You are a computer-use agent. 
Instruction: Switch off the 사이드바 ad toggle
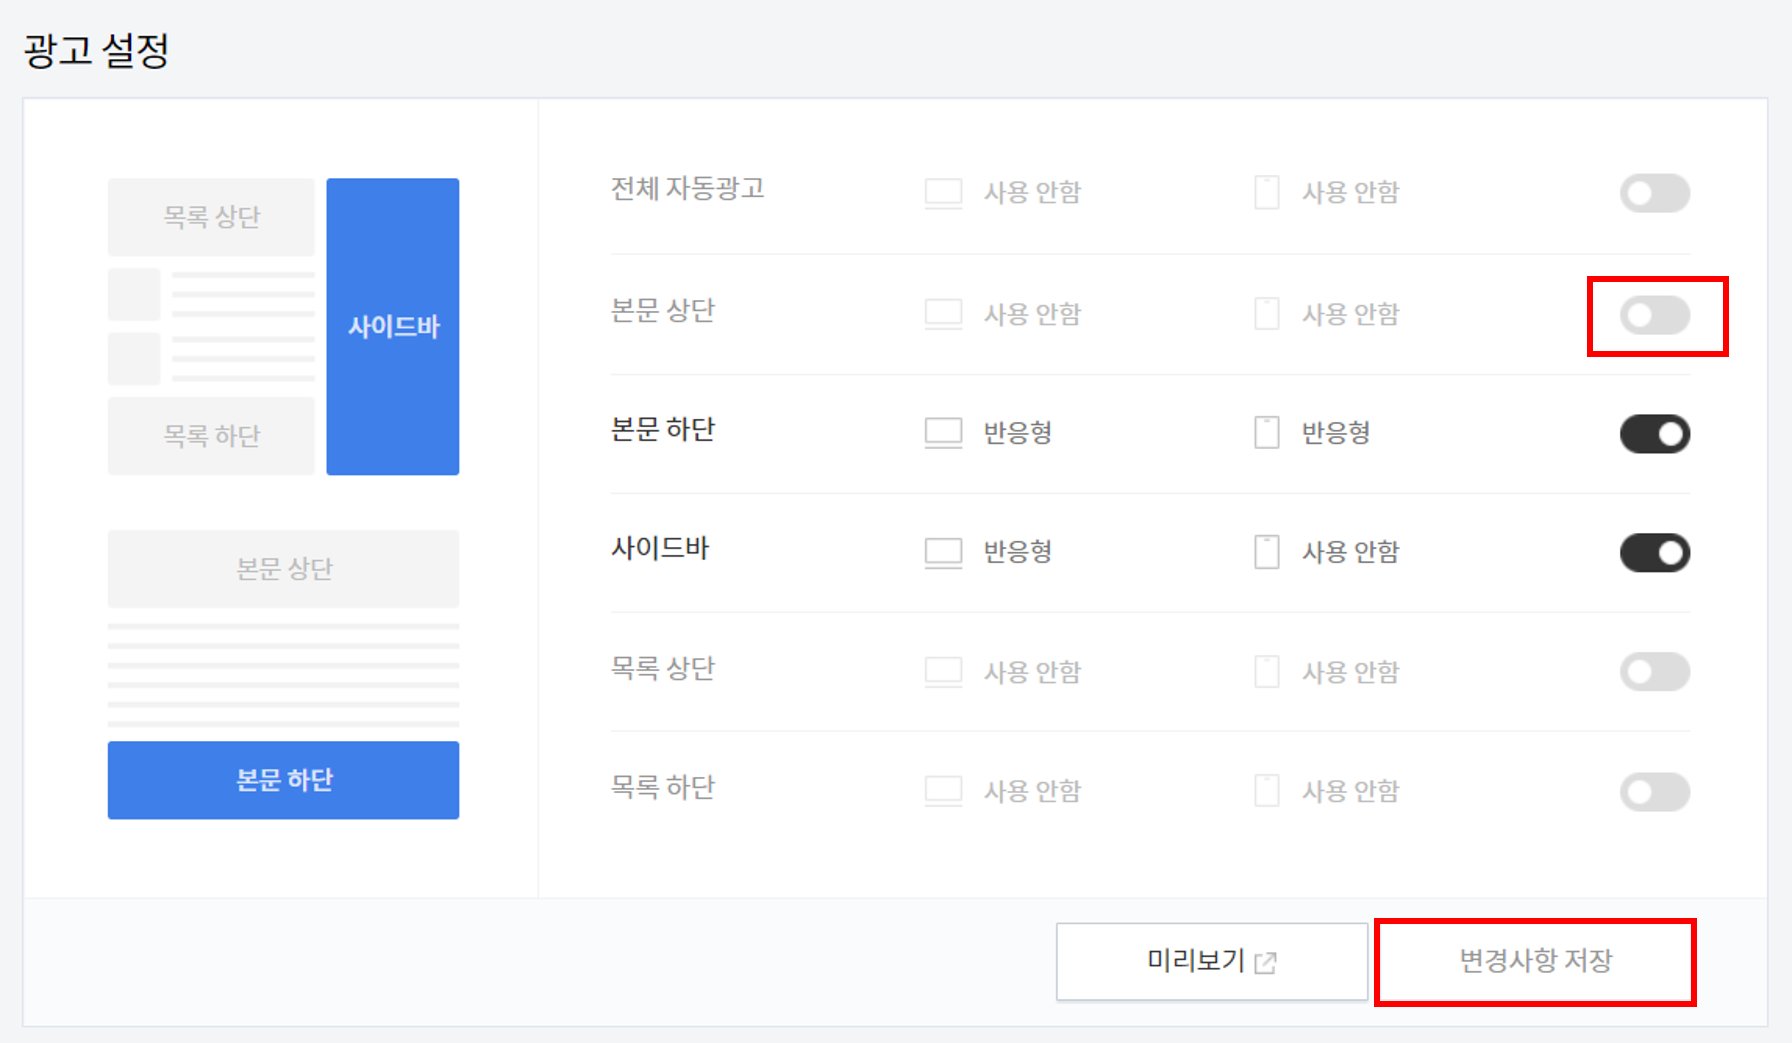click(x=1655, y=553)
